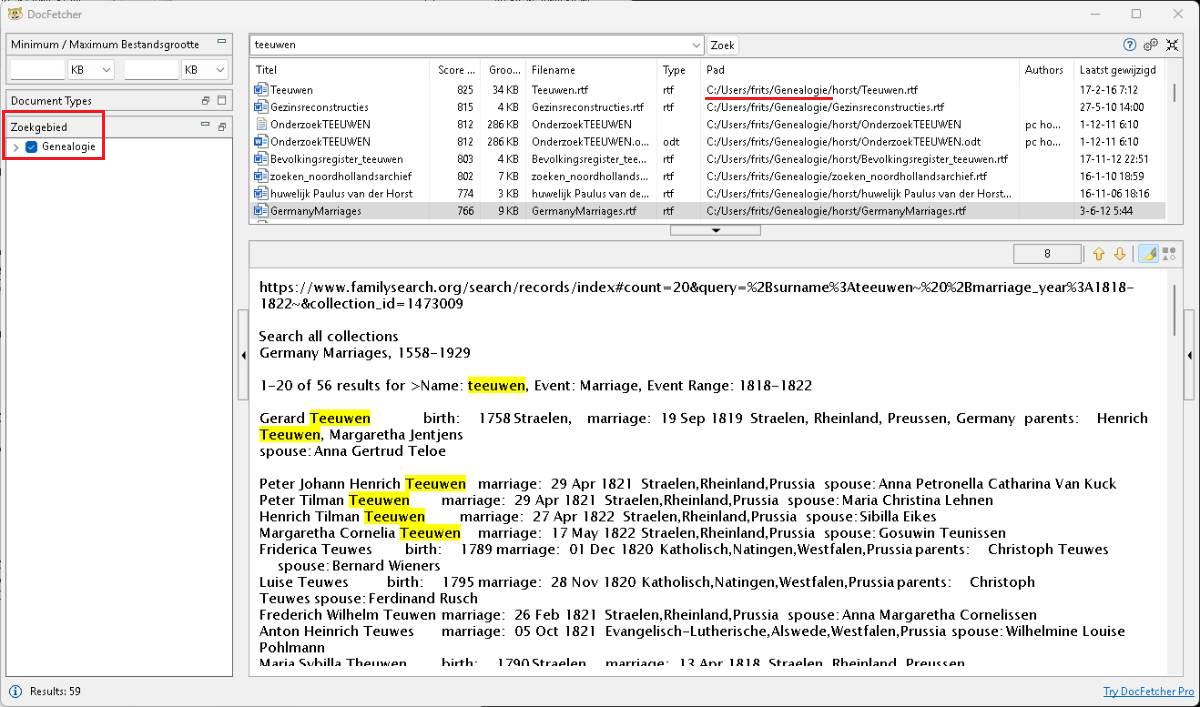The image size is (1200, 707).
Task: Select the zoeken_noordhollandsarchief result title
Action: click(341, 176)
